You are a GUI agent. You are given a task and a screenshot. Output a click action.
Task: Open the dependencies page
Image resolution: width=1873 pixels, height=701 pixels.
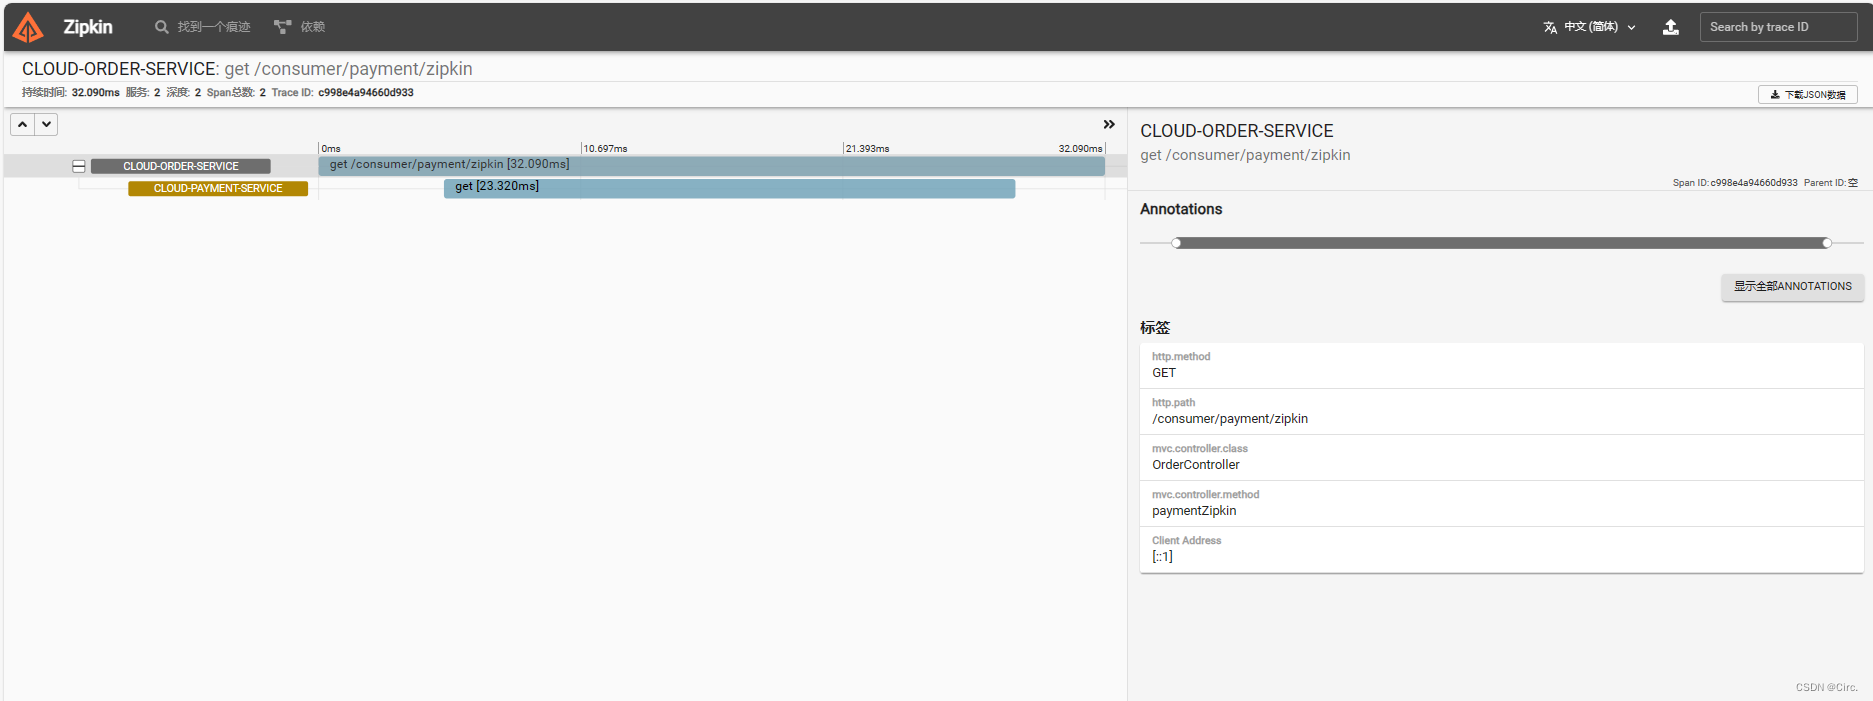(300, 27)
